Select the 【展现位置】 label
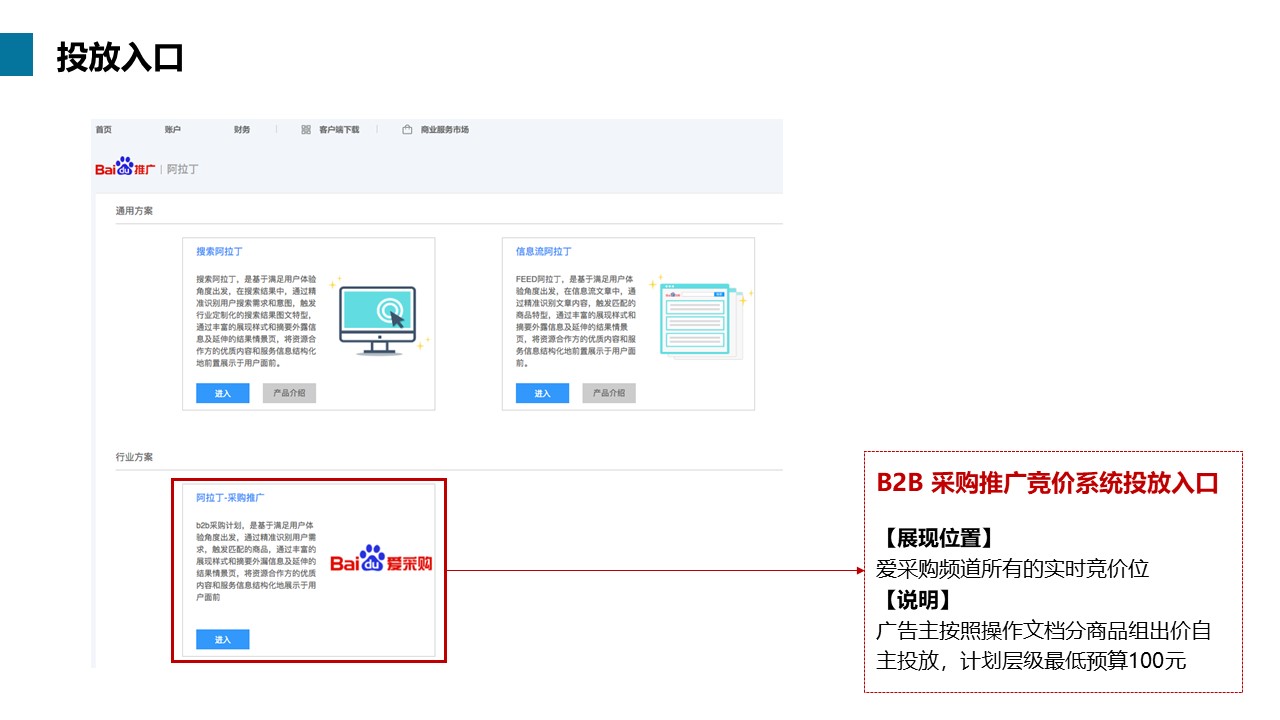Viewport: 1280px width, 720px height. 936,538
